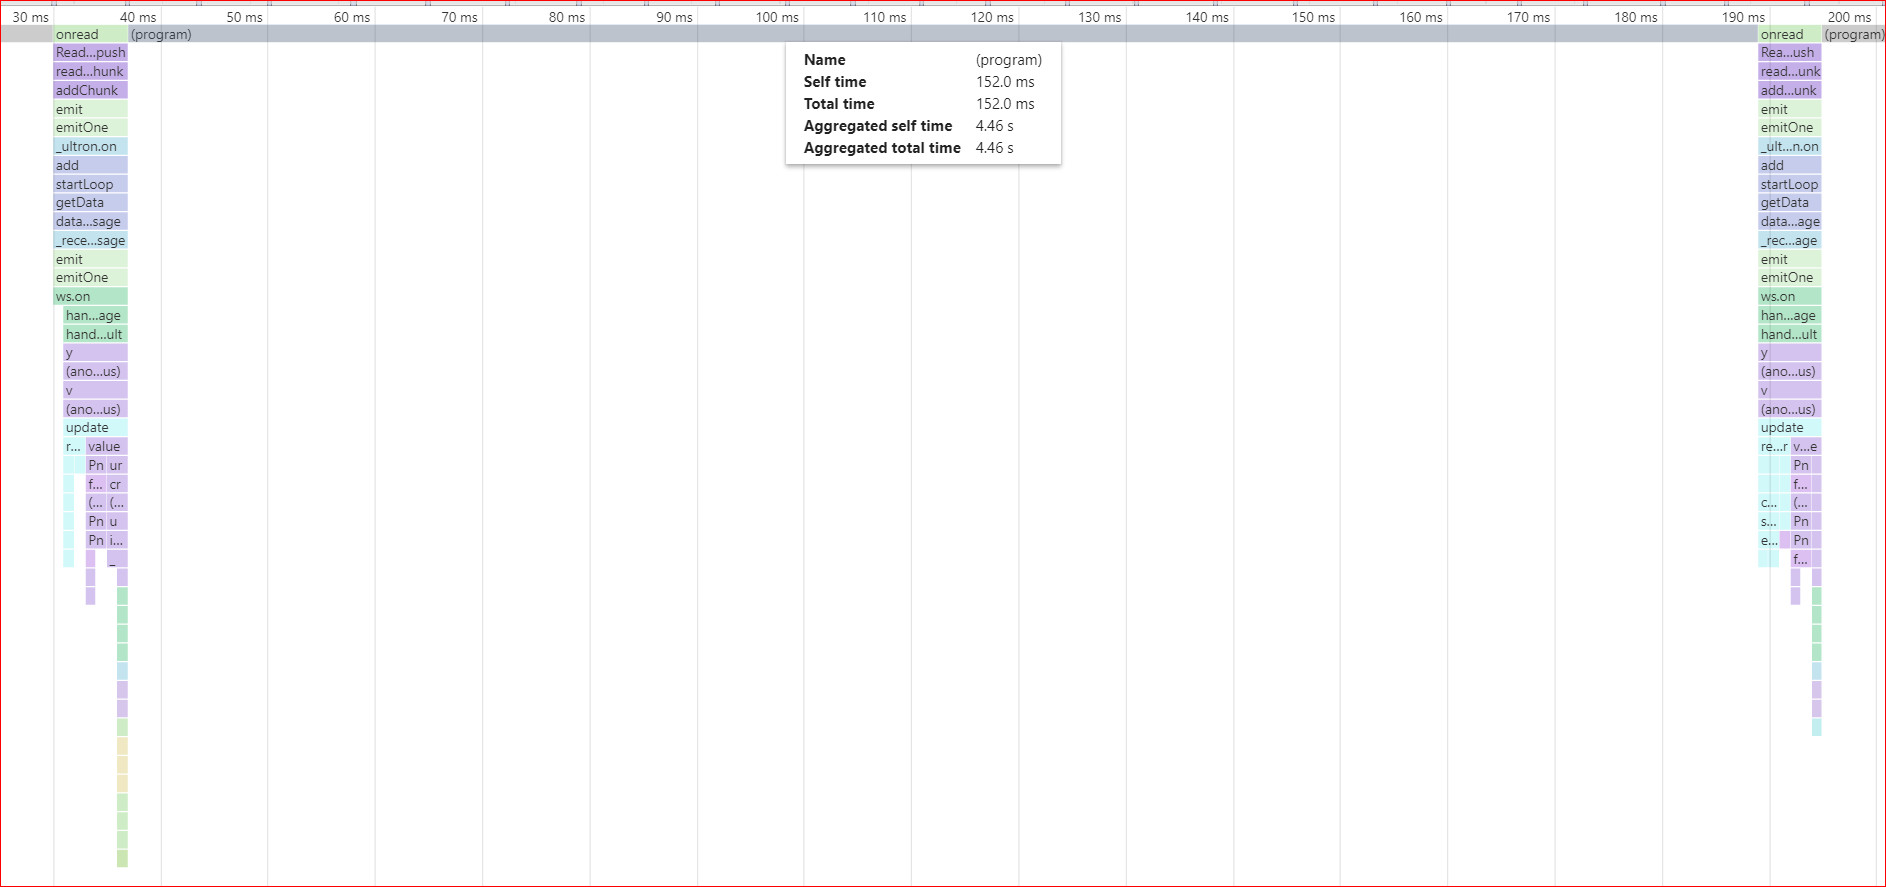This screenshot has height=887, width=1886.
Task: Click the 's...' frame in the 190 ms stack
Action: tap(1769, 522)
